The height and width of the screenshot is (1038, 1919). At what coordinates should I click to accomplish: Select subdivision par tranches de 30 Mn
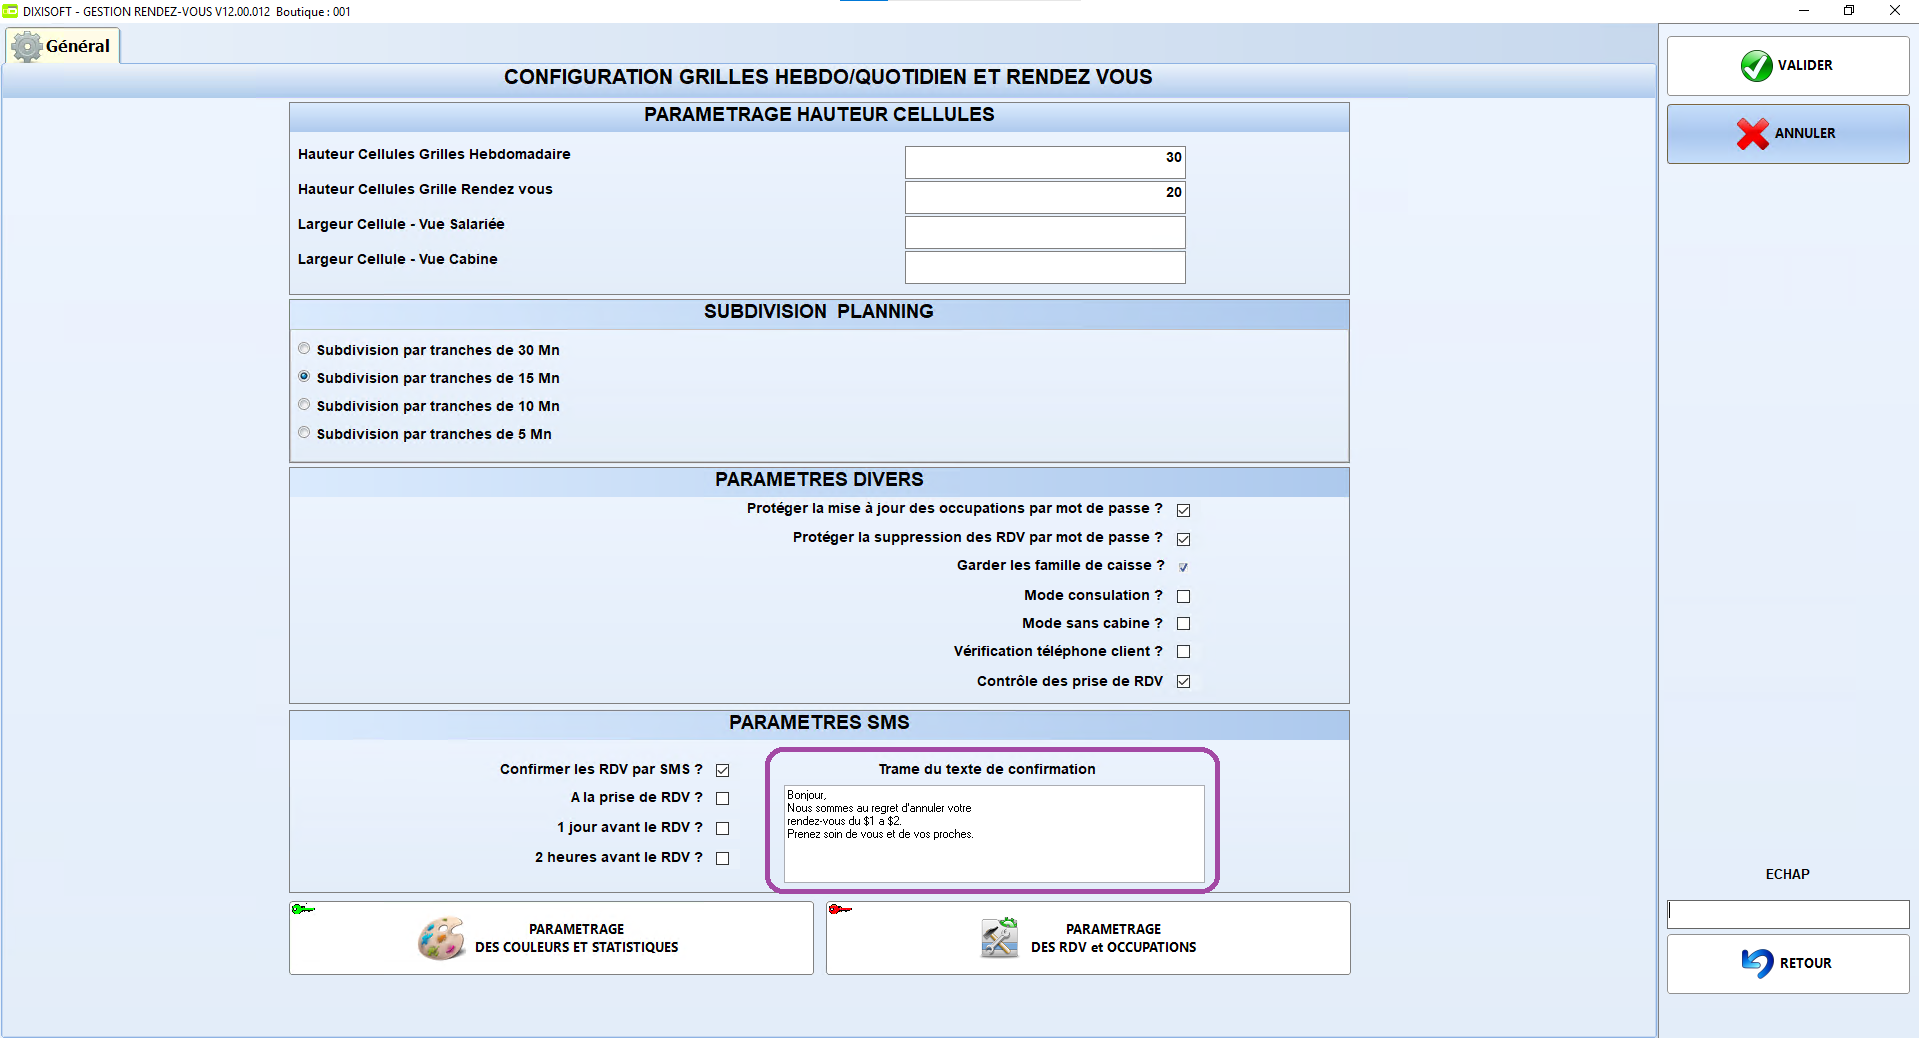(304, 349)
